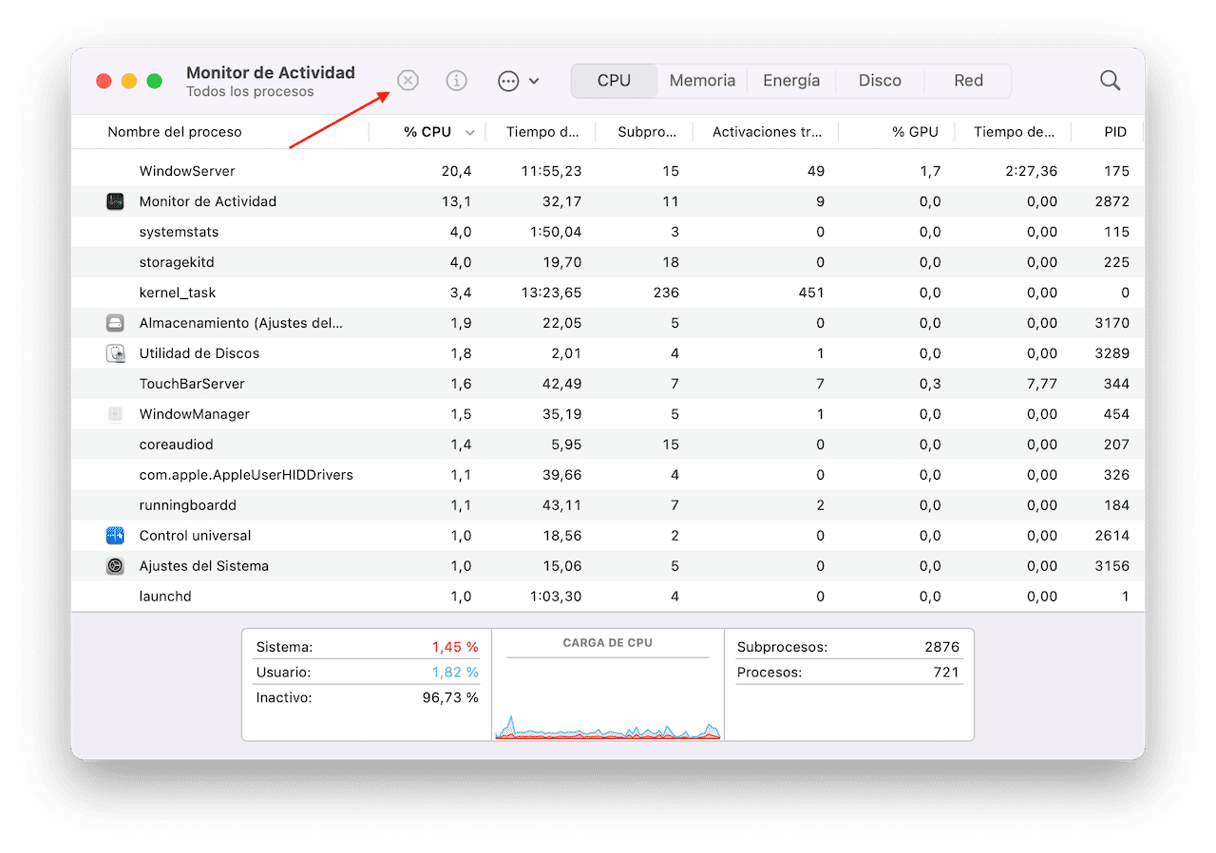Click the Subprocesos count 2876
The width and height of the screenshot is (1216, 853).
pyautogui.click(x=942, y=647)
